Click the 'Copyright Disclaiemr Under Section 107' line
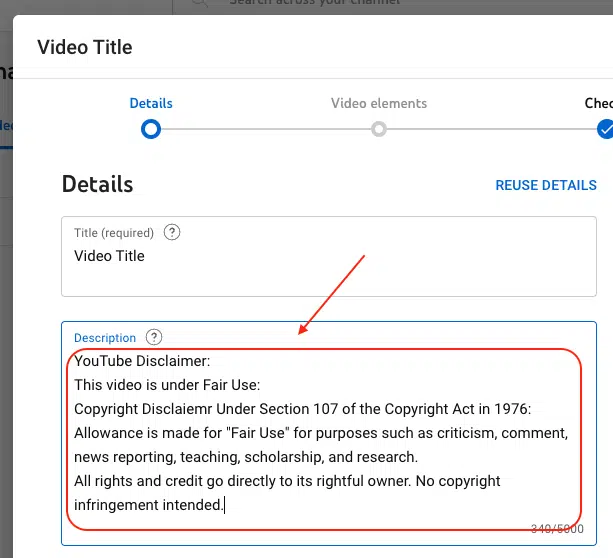 (x=303, y=409)
